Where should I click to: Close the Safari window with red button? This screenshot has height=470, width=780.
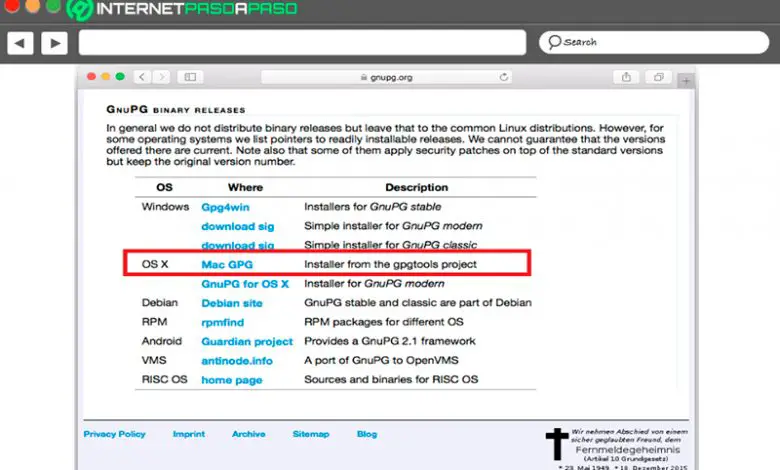pos(91,76)
